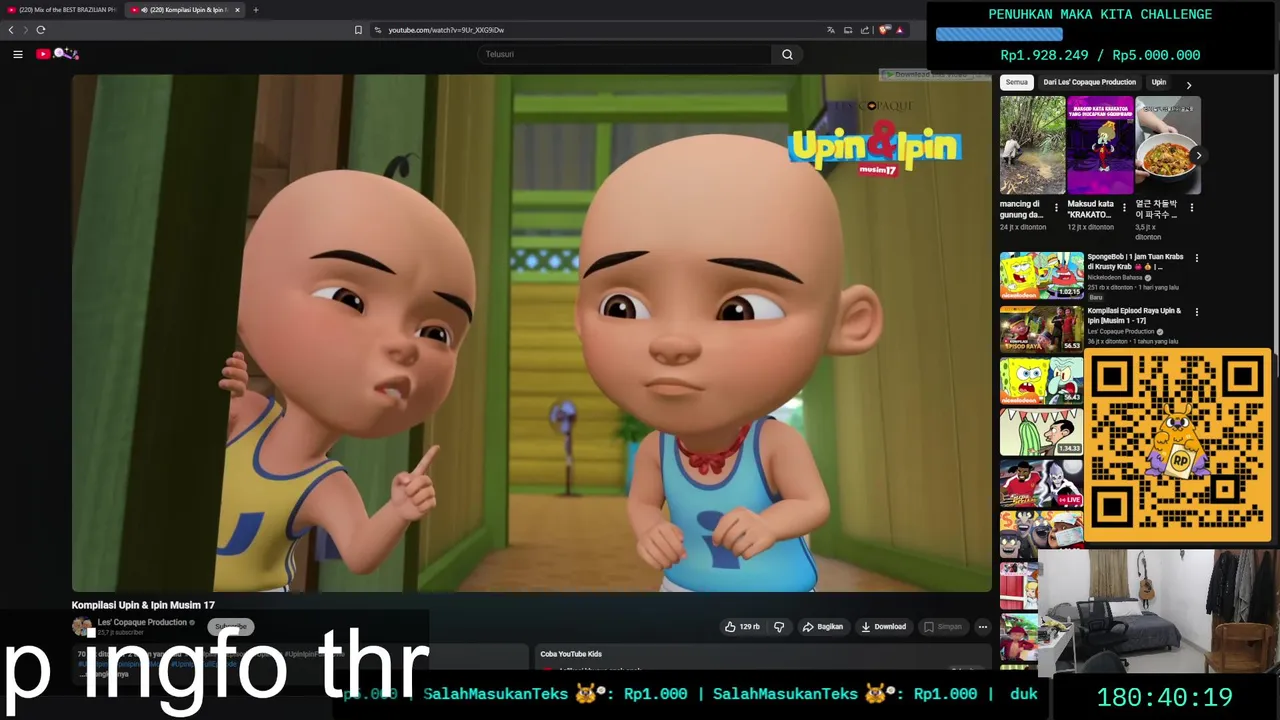Image resolution: width=1280 pixels, height=720 pixels.
Task: Dislike the video with thumbs-down
Action: pyautogui.click(x=779, y=627)
